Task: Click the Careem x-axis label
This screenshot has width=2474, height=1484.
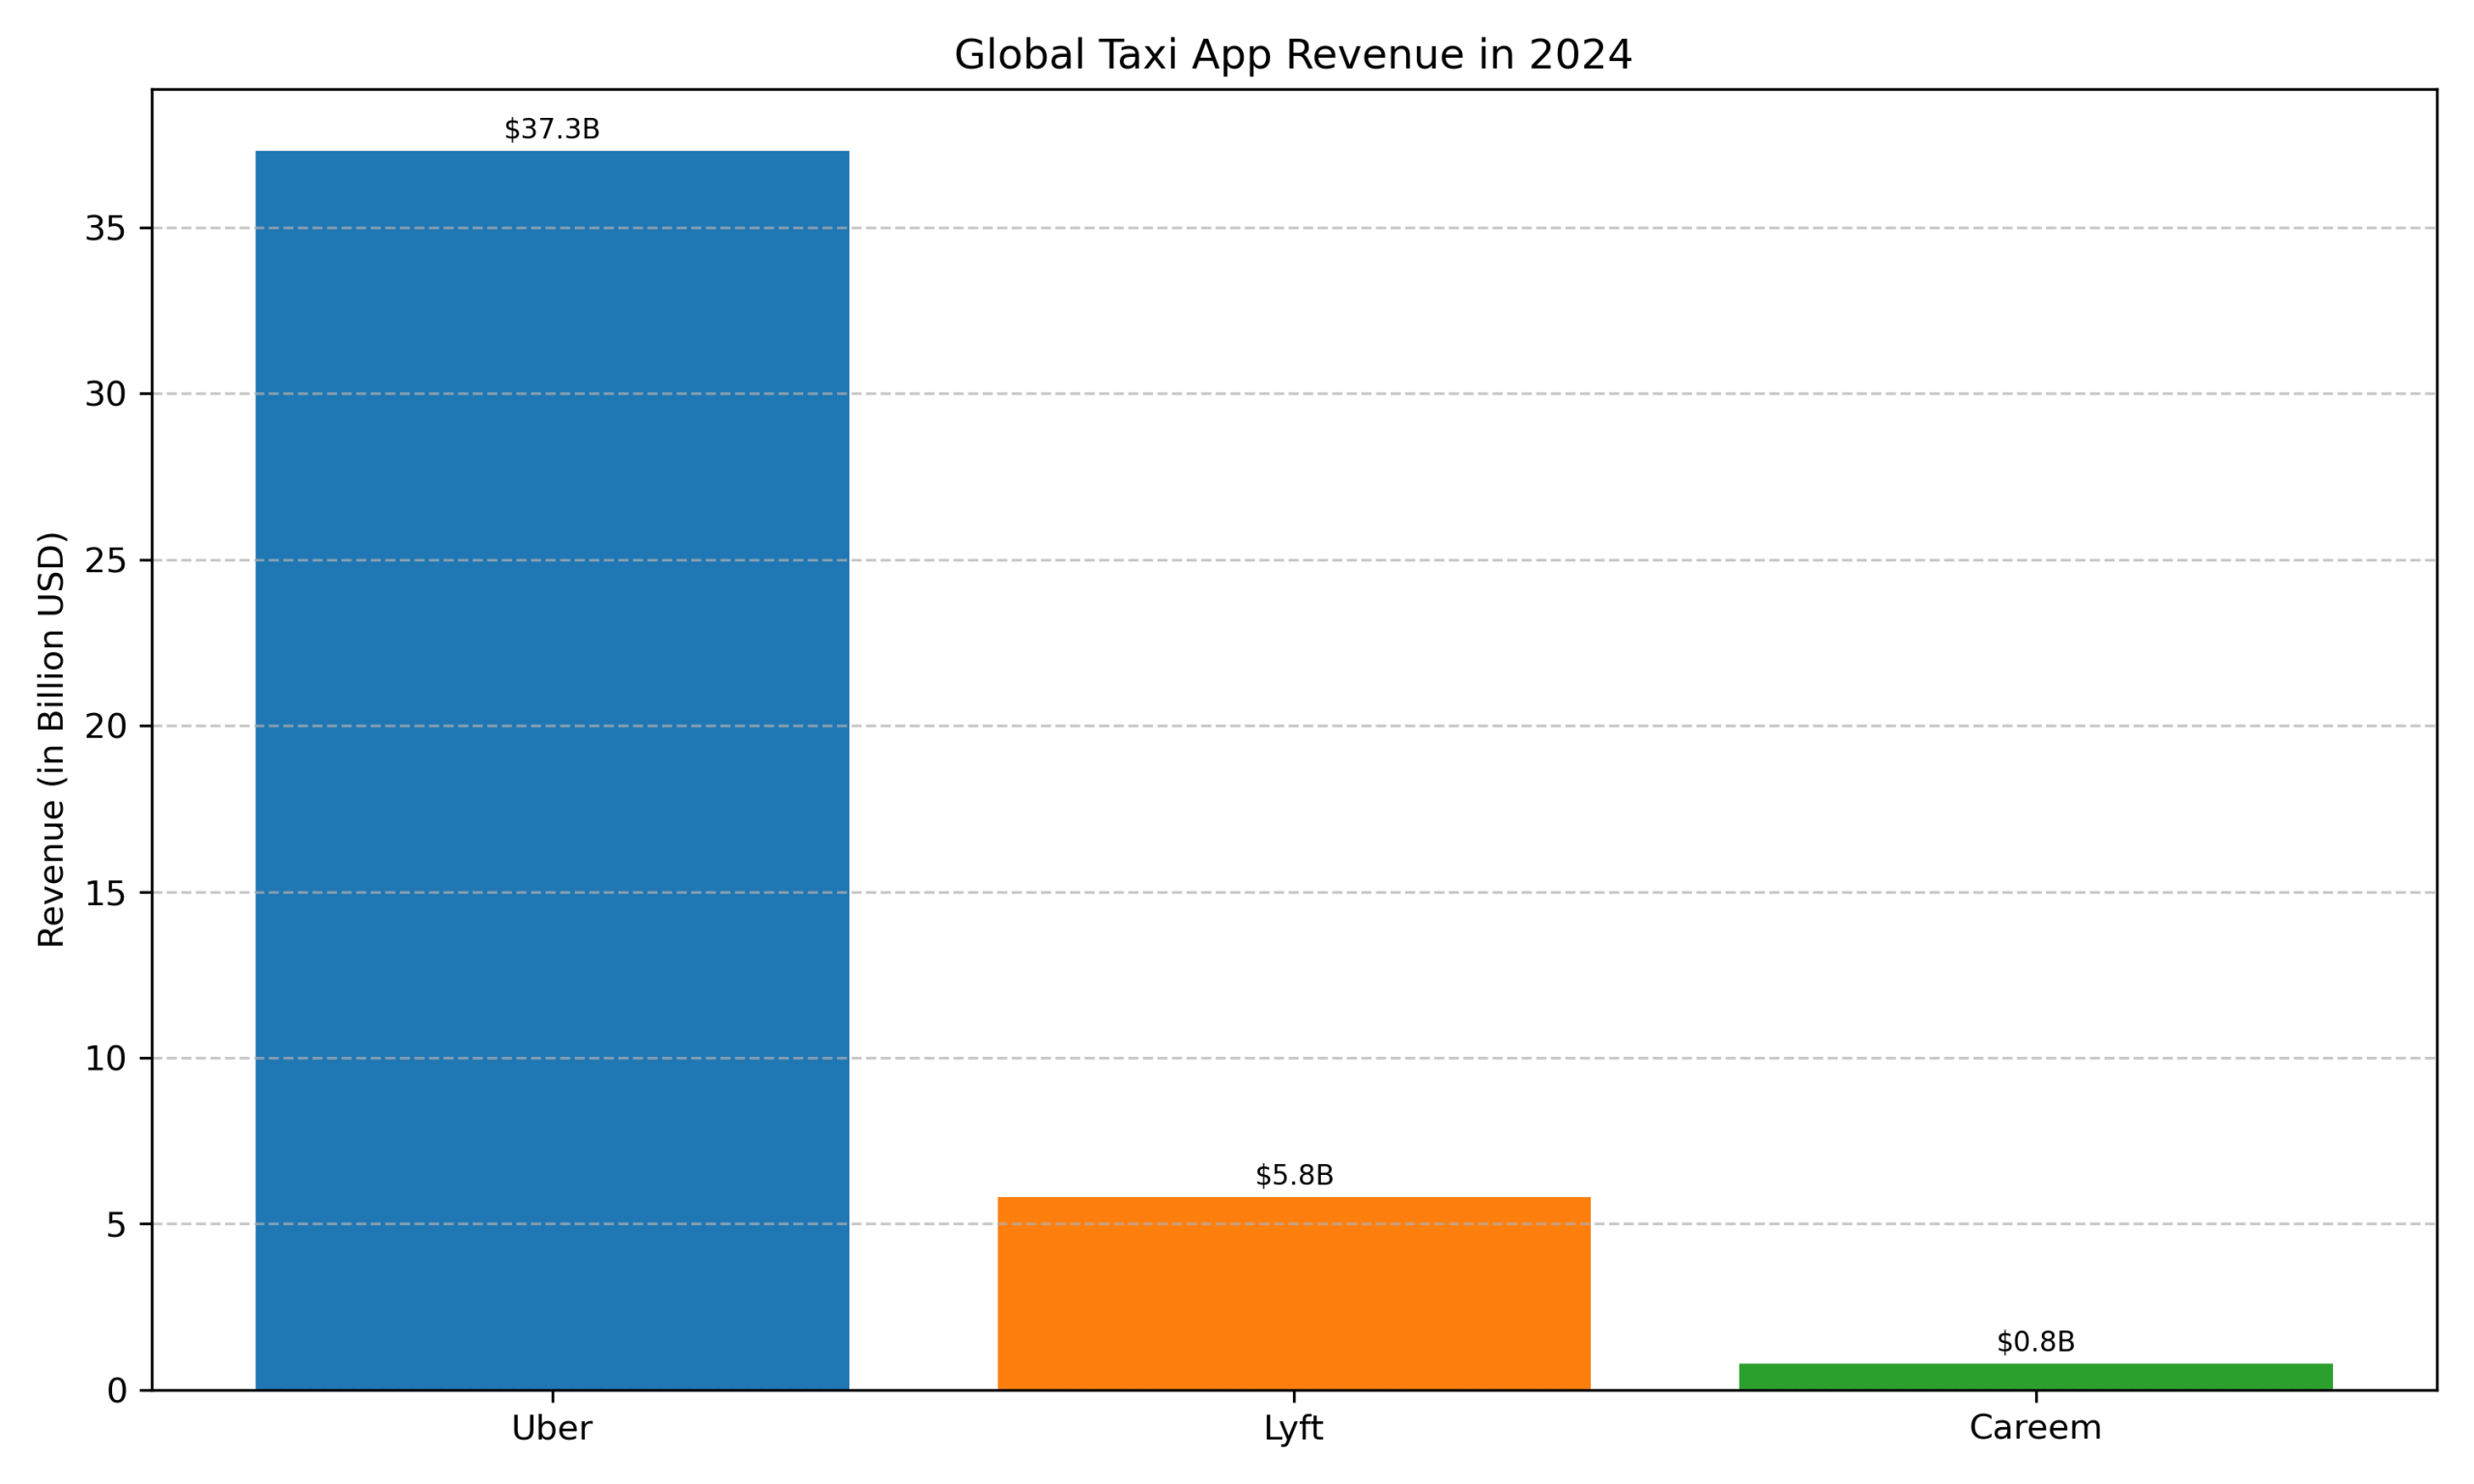Action: click(2035, 1428)
